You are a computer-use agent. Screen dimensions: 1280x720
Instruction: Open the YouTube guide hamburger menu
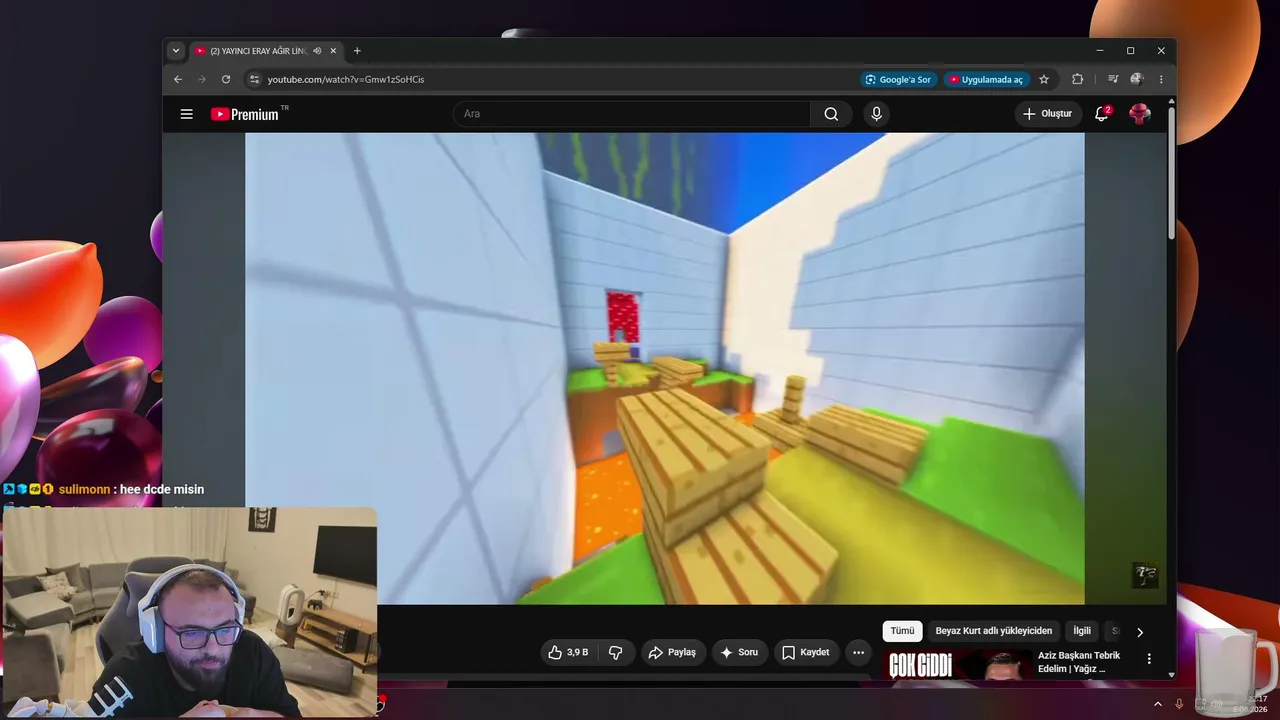tap(186, 114)
